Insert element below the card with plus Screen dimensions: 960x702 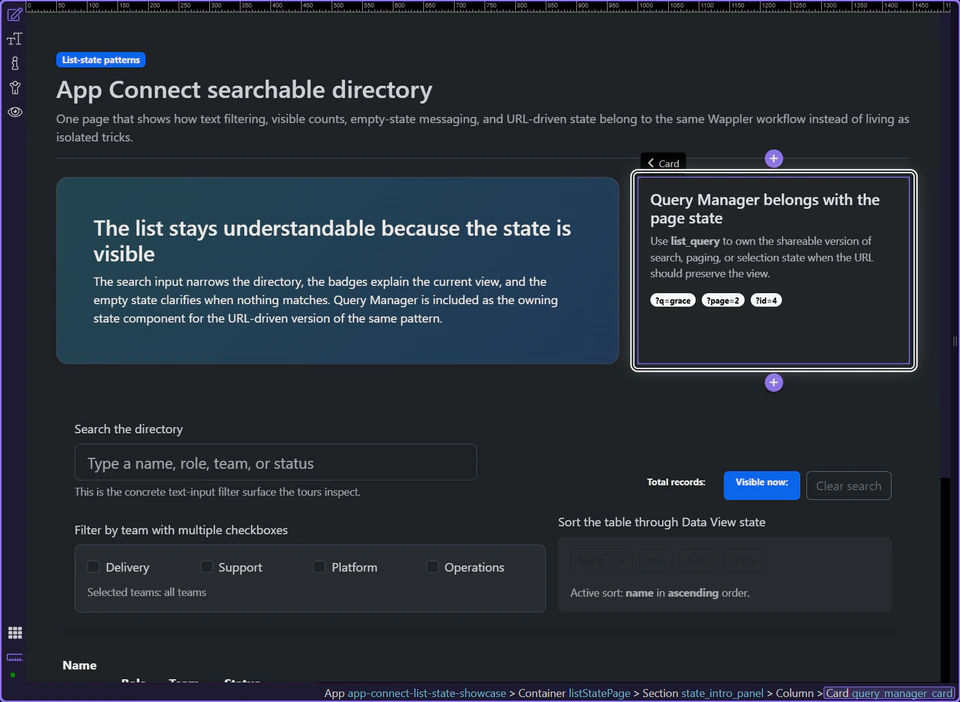coord(774,383)
